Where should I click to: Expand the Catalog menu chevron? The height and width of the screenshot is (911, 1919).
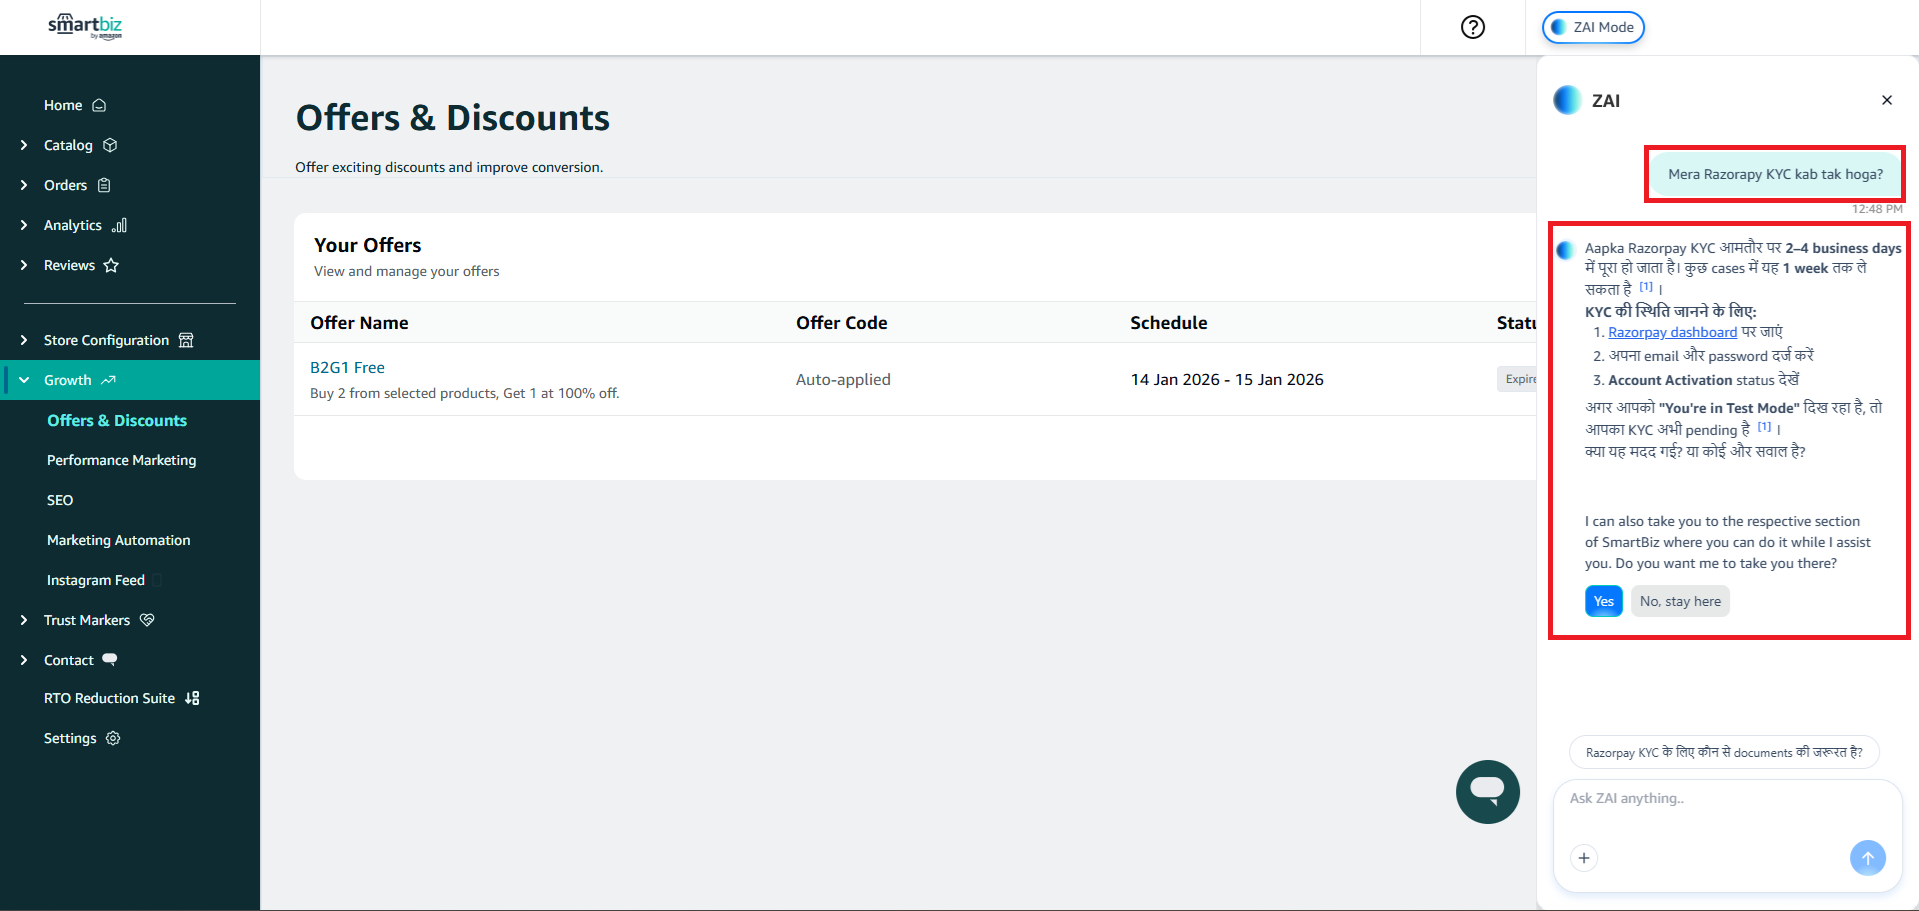tap(24, 145)
